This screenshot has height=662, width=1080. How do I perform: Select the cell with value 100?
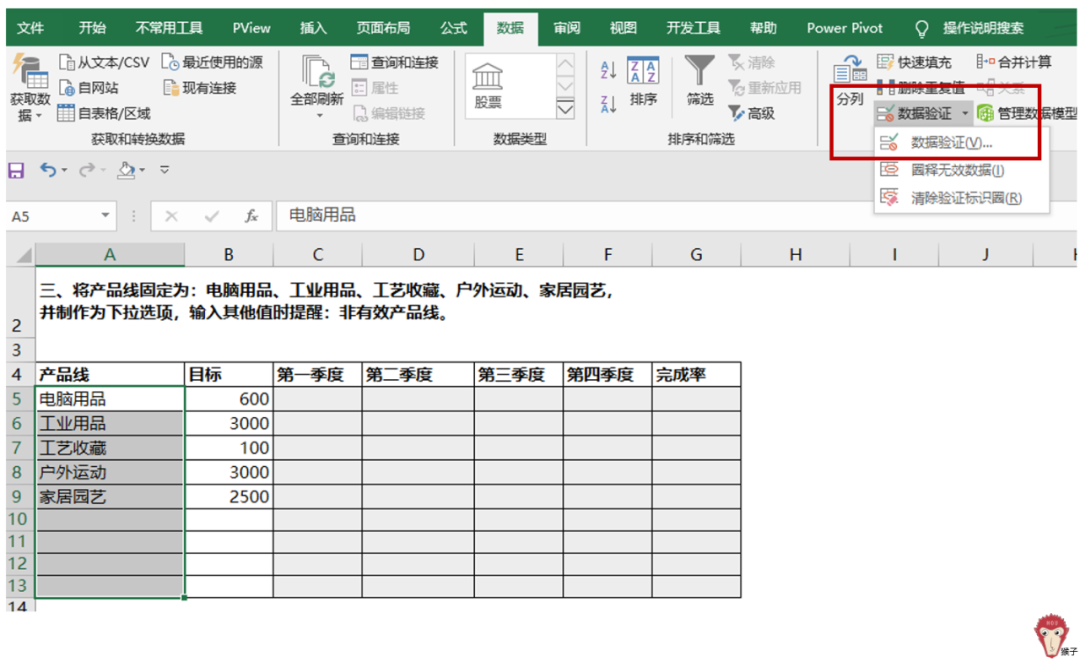229,448
